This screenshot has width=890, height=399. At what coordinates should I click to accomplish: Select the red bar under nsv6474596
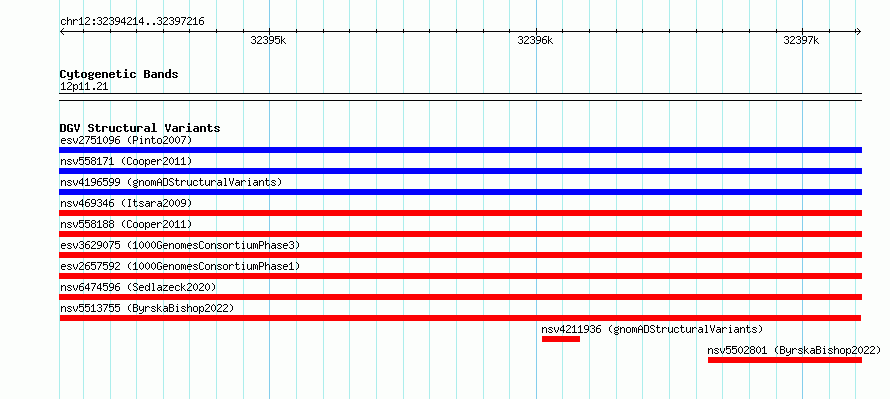coord(460,297)
